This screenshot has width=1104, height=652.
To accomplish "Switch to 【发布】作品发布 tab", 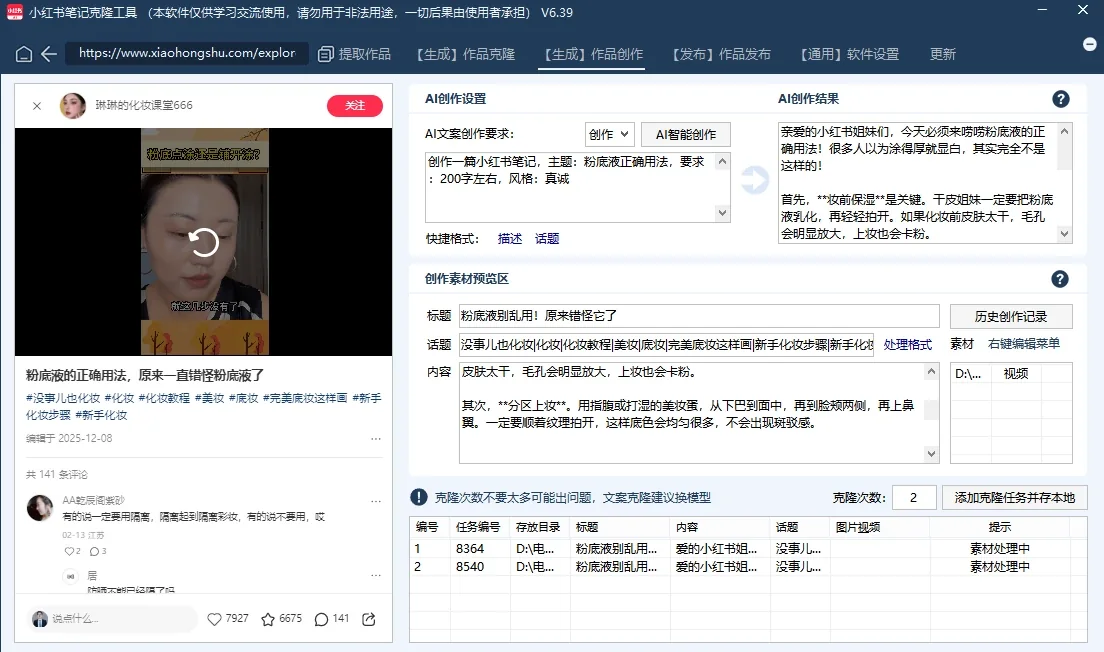I will [x=721, y=54].
